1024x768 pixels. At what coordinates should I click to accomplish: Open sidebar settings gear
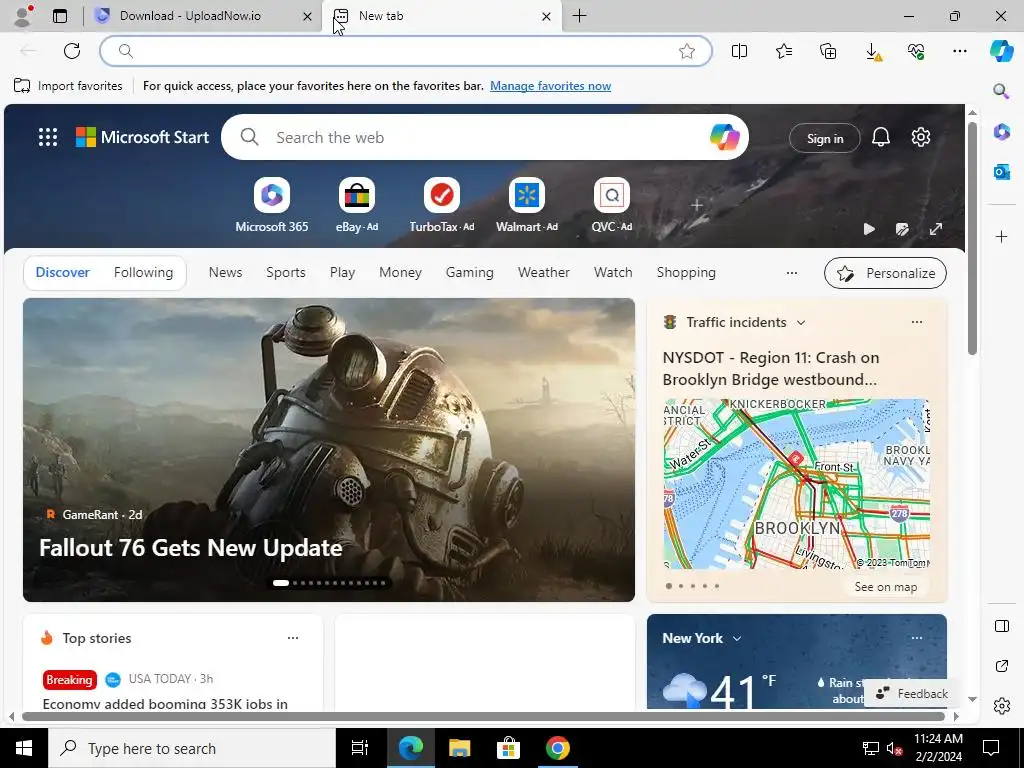click(1001, 706)
